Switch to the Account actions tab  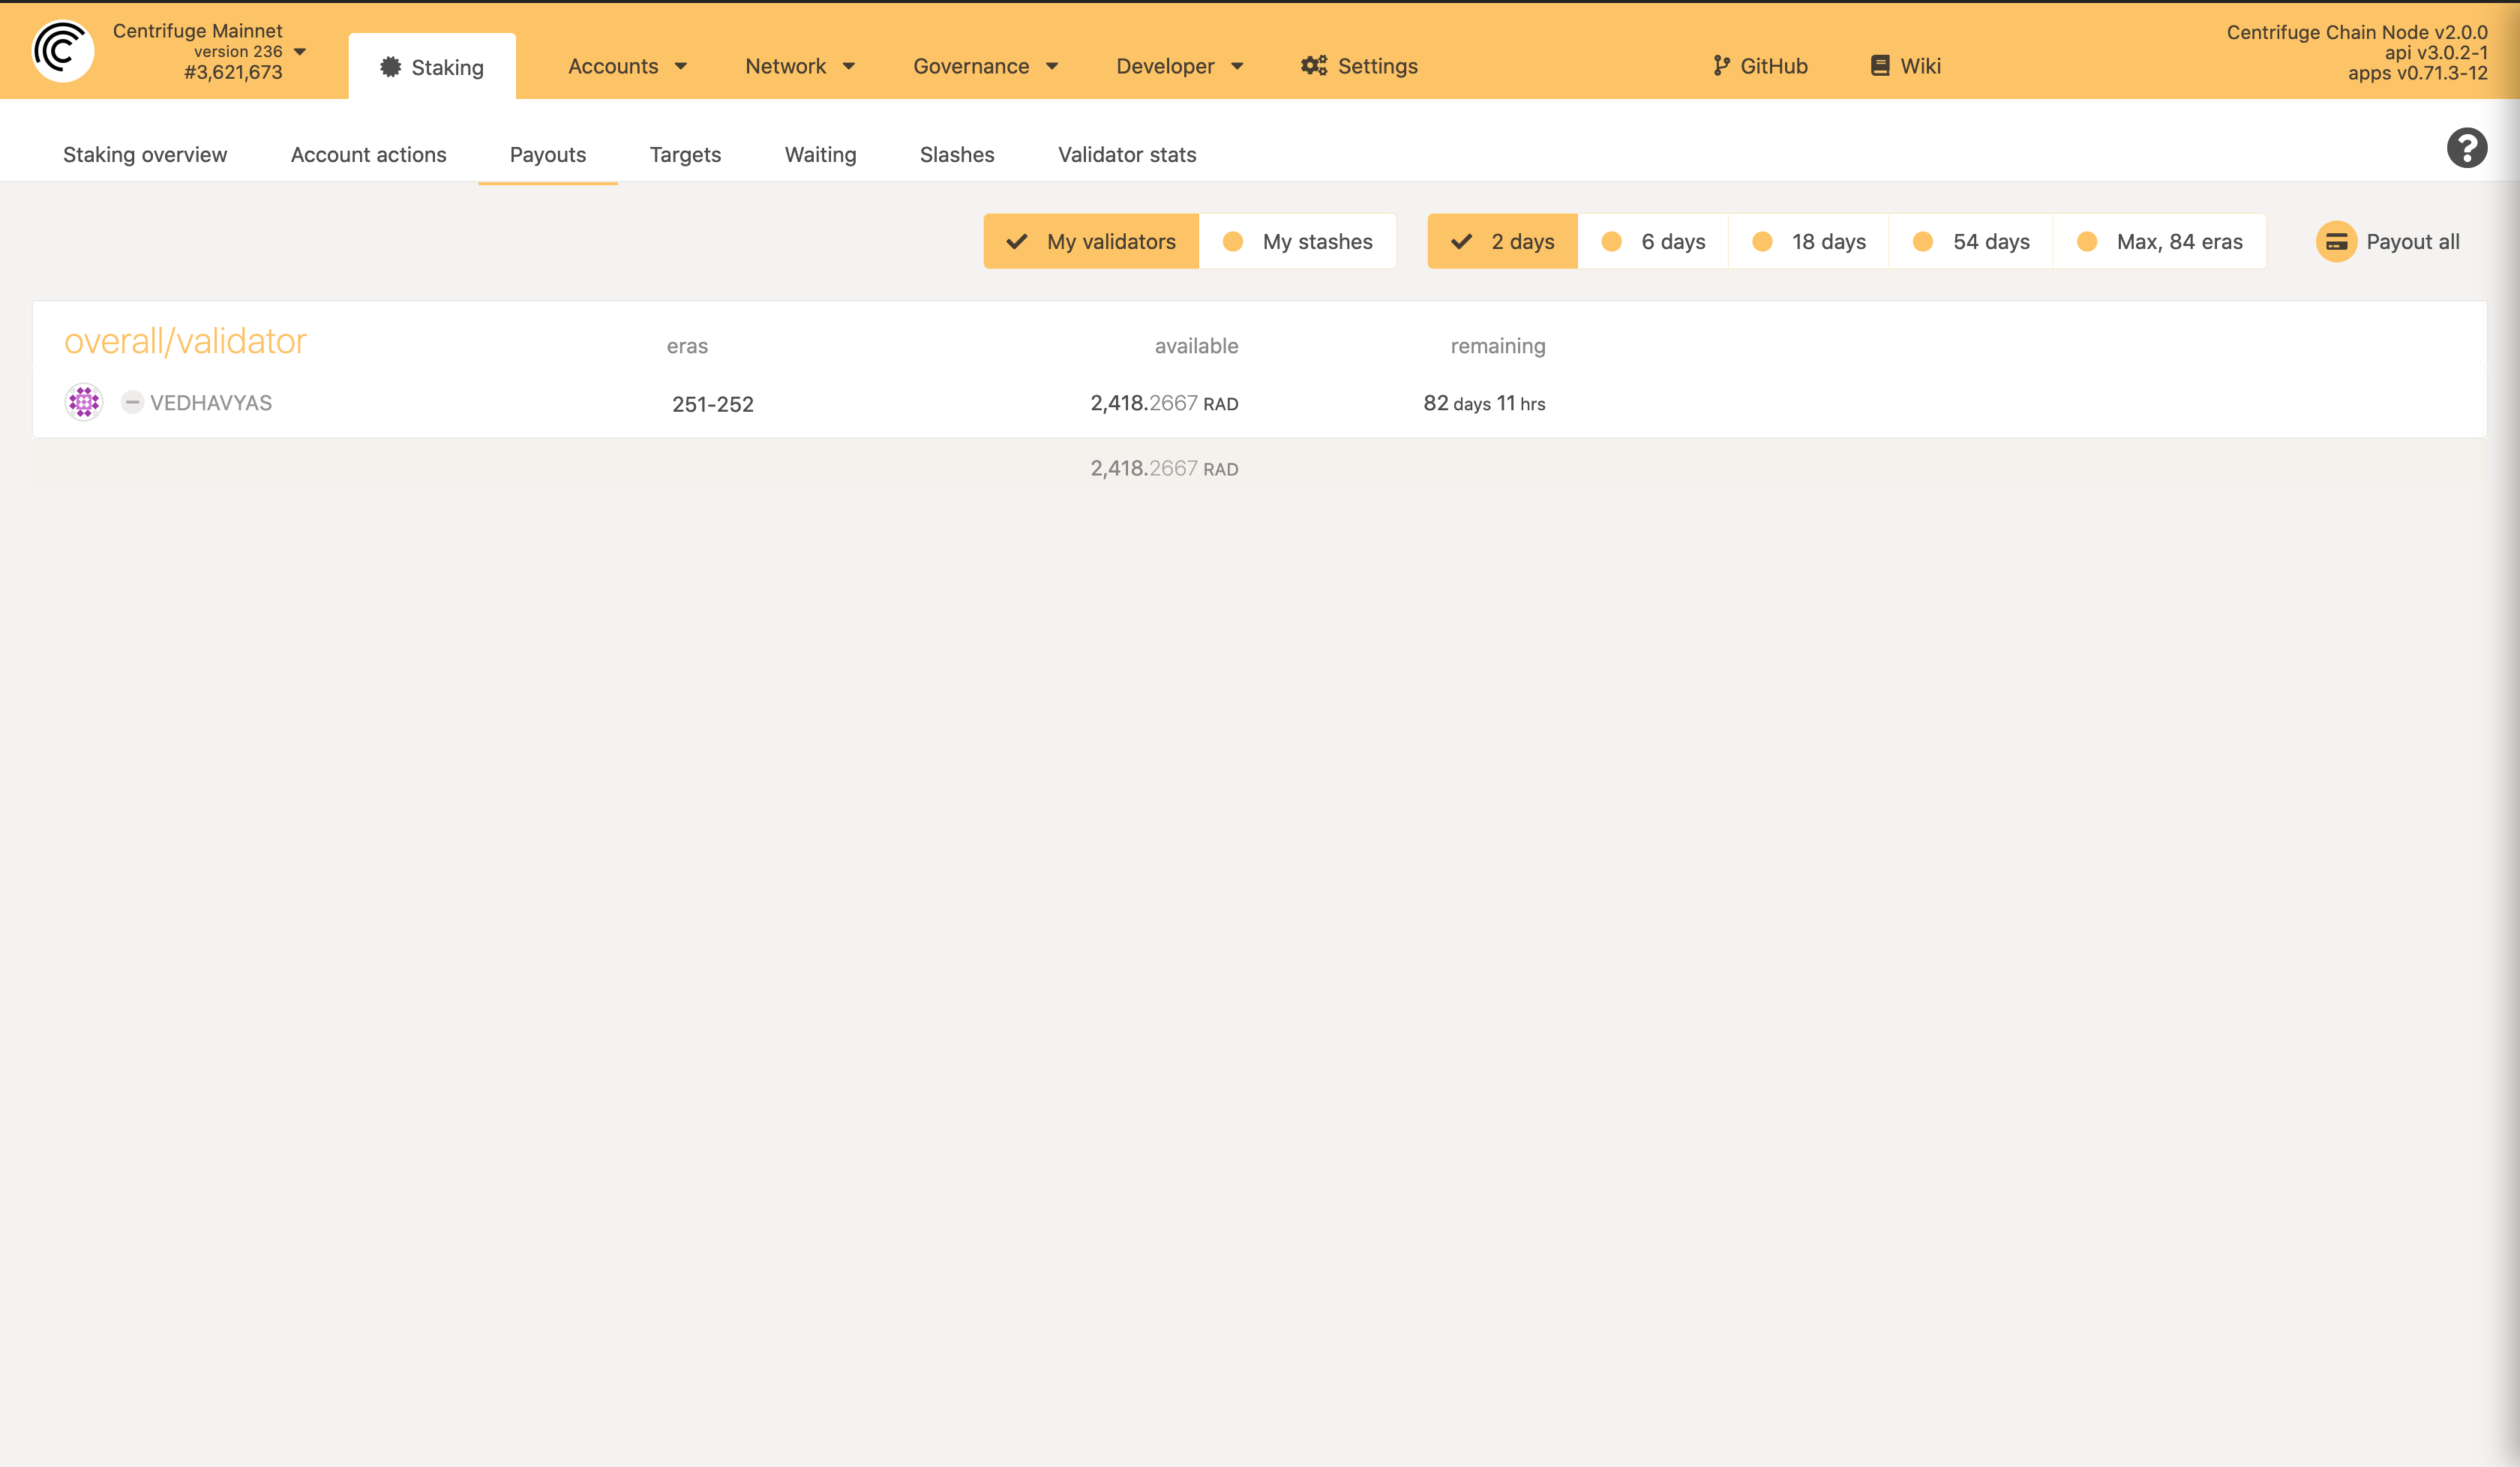(369, 154)
